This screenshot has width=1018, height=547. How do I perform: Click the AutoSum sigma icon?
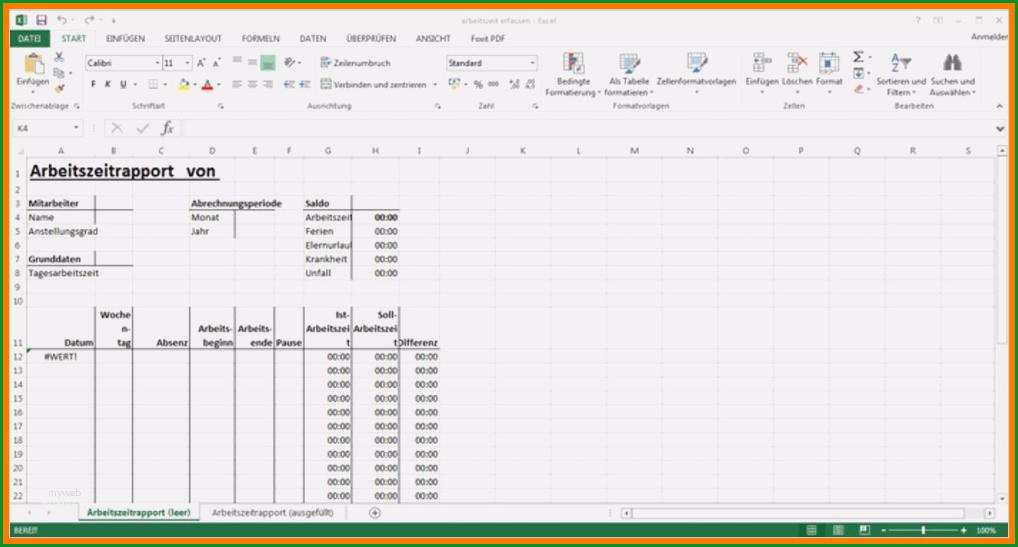point(858,57)
